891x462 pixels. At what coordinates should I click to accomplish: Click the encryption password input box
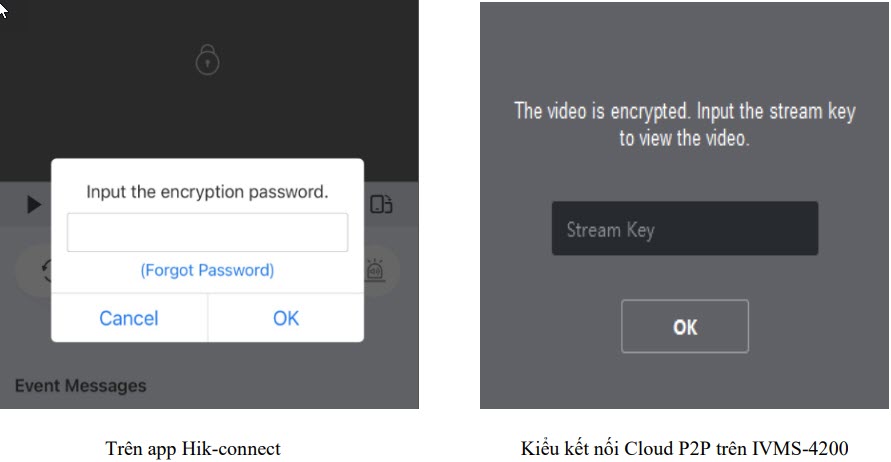207,232
